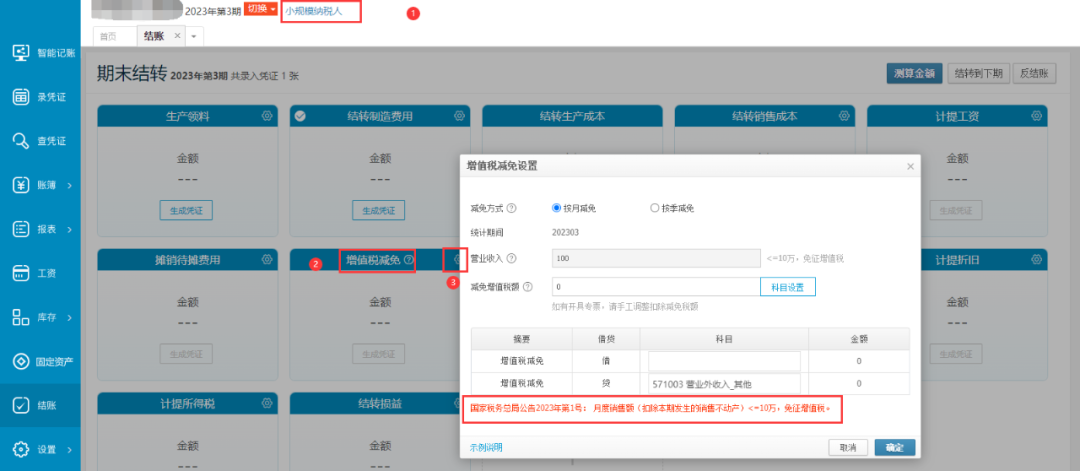Click the 减免增值税额 input field
This screenshot has width=1080, height=471.
[656, 286]
